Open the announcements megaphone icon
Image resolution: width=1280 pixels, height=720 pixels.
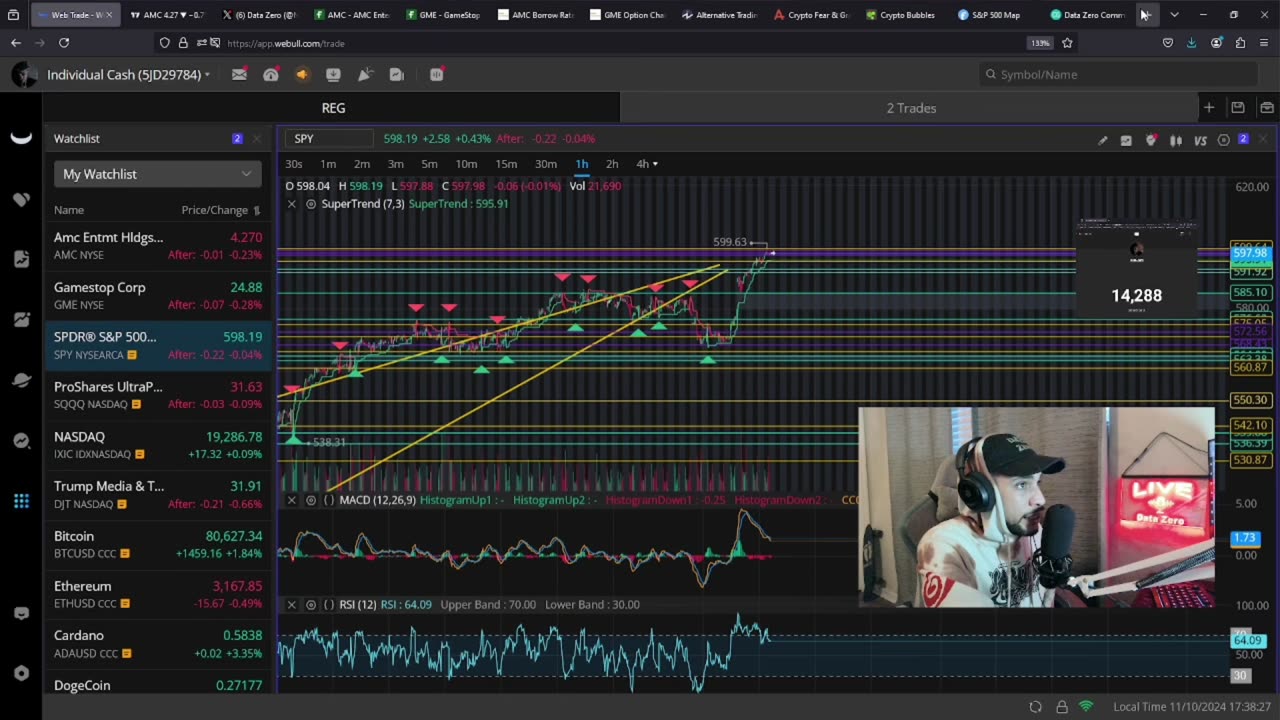(x=302, y=75)
